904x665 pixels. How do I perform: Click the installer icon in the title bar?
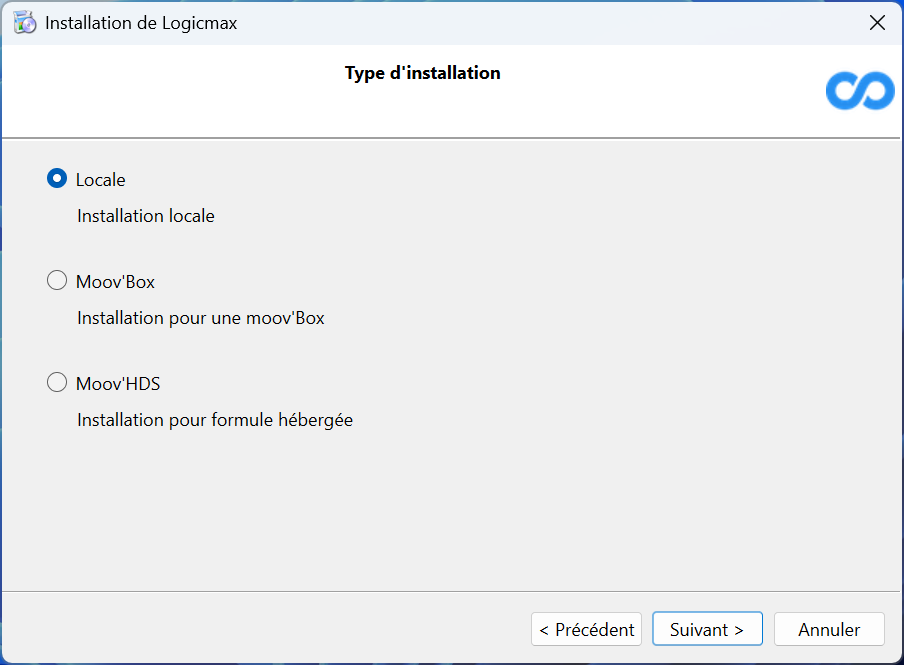click(x=25, y=23)
